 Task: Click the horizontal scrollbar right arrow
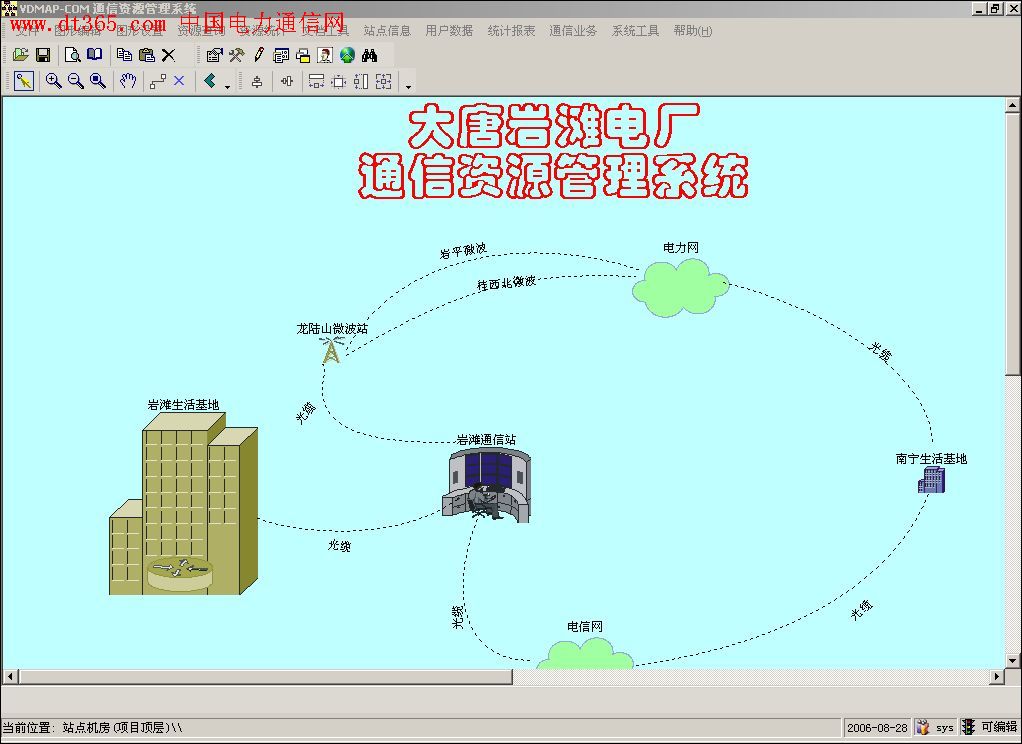[x=996, y=677]
